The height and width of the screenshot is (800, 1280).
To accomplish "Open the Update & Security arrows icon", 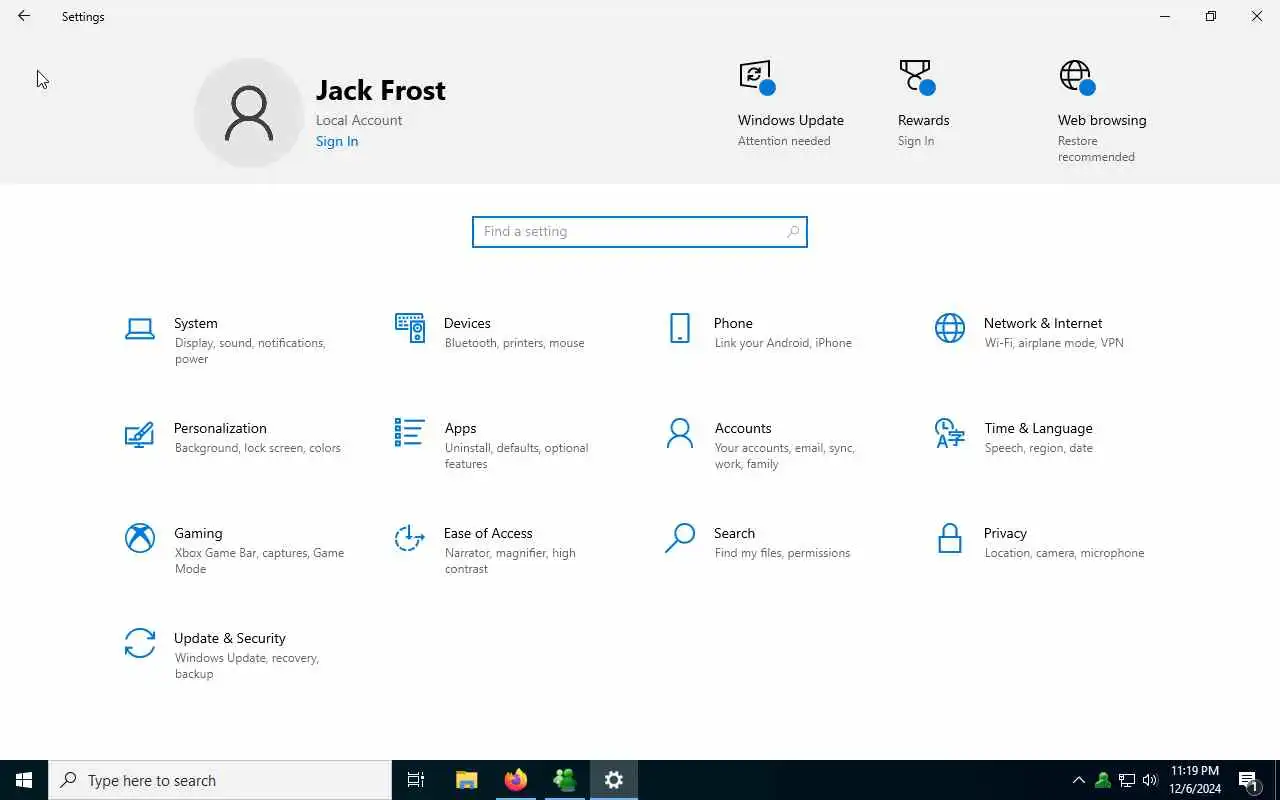I will [x=140, y=643].
